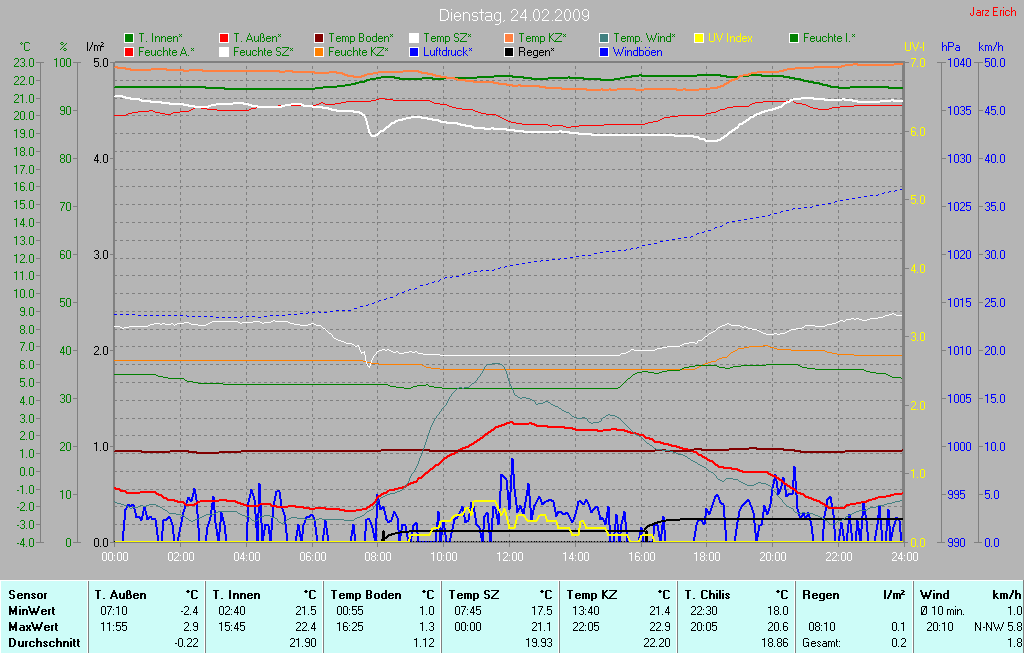Click the blue Luftdruck legend square
This screenshot has height=653, width=1024.
click(414, 51)
